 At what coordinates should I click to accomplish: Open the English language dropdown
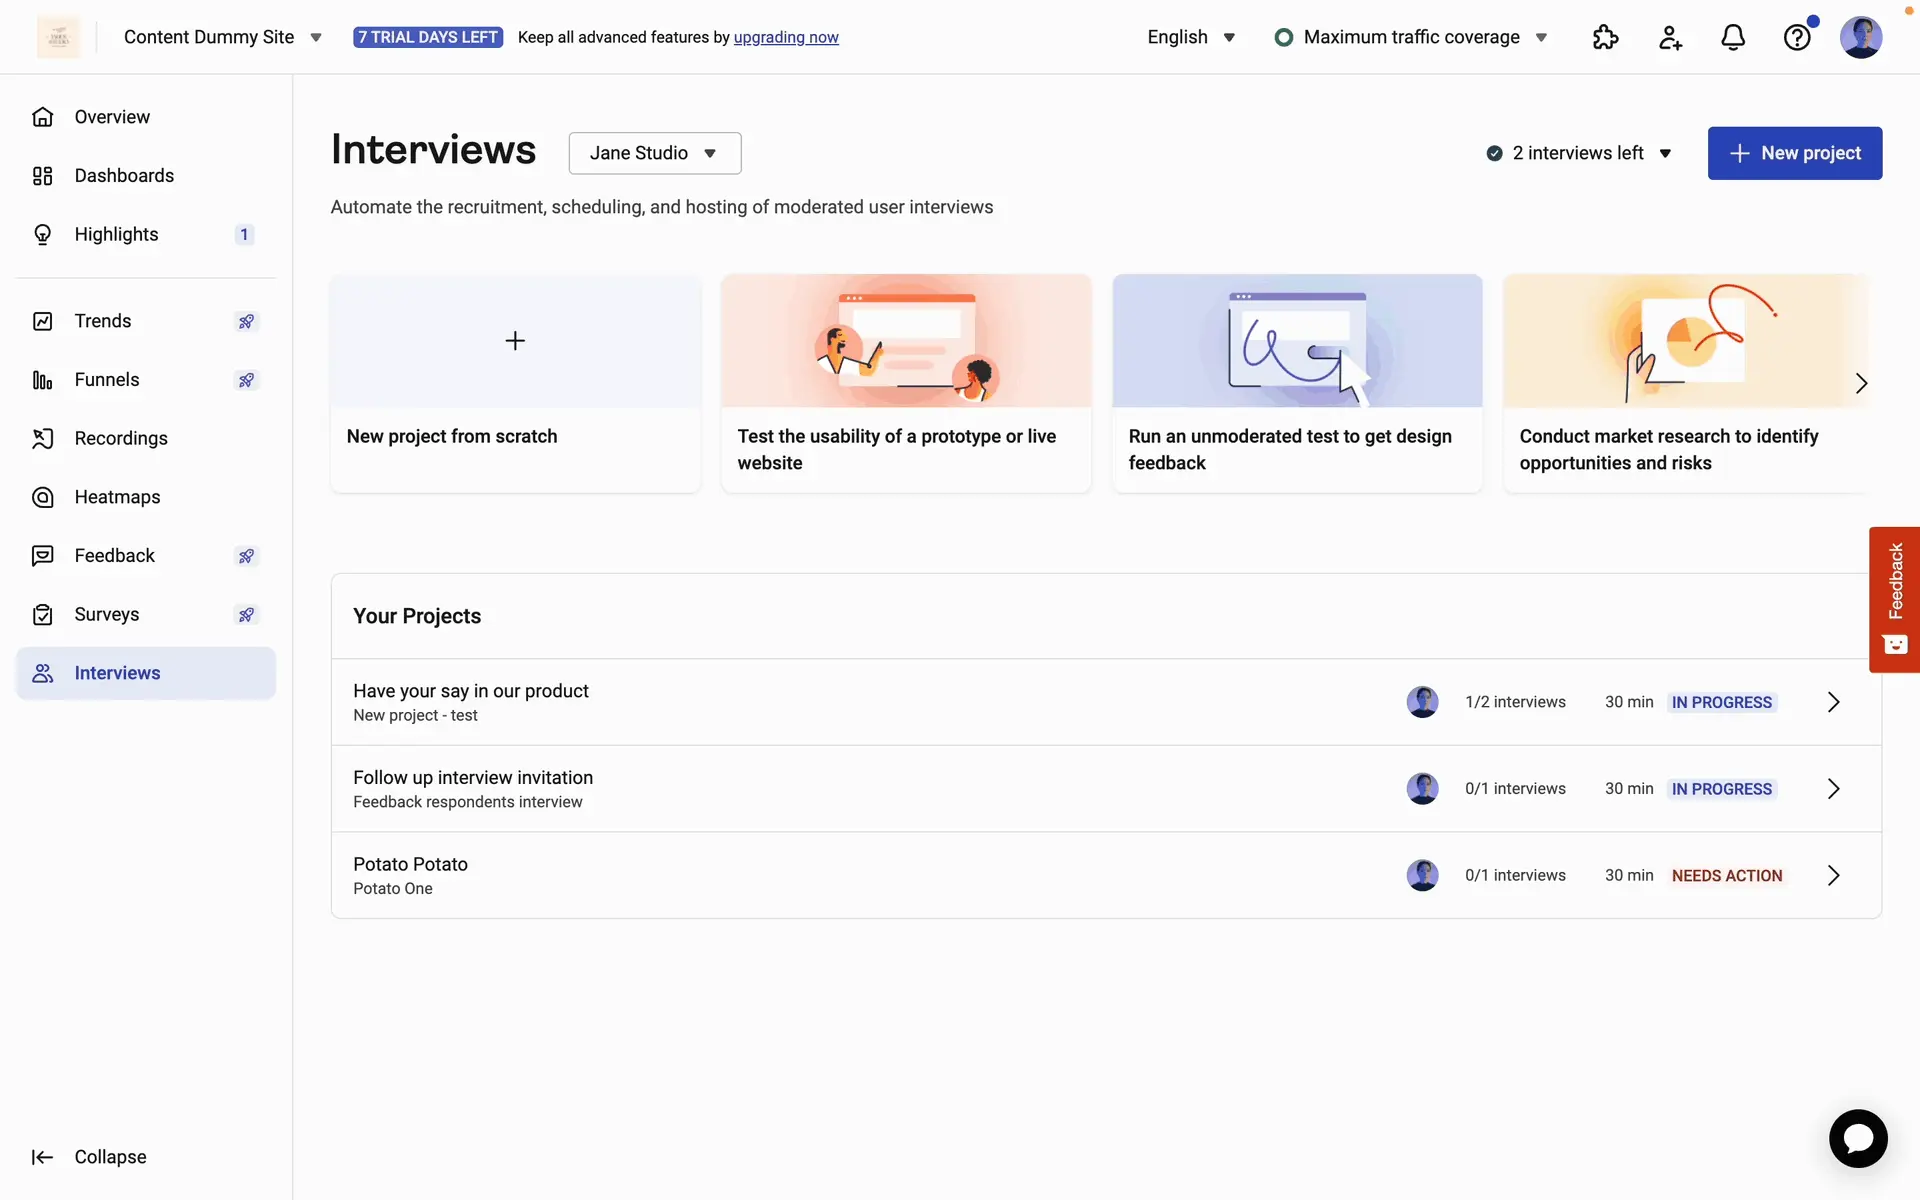[1190, 37]
